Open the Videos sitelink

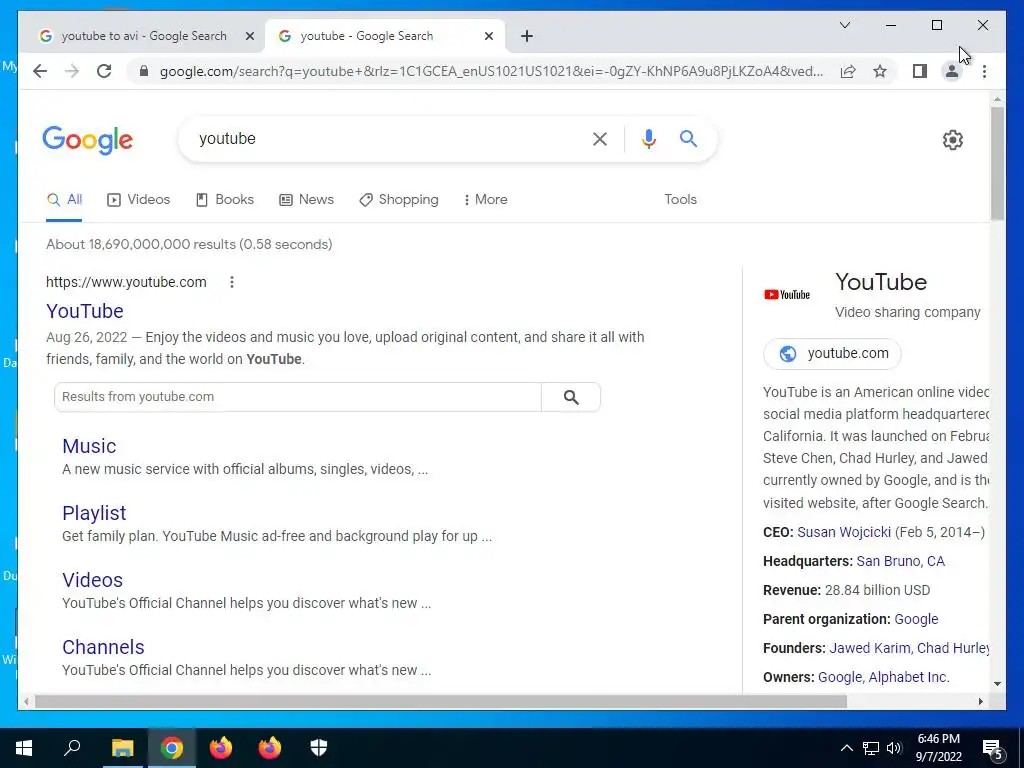(x=92, y=580)
